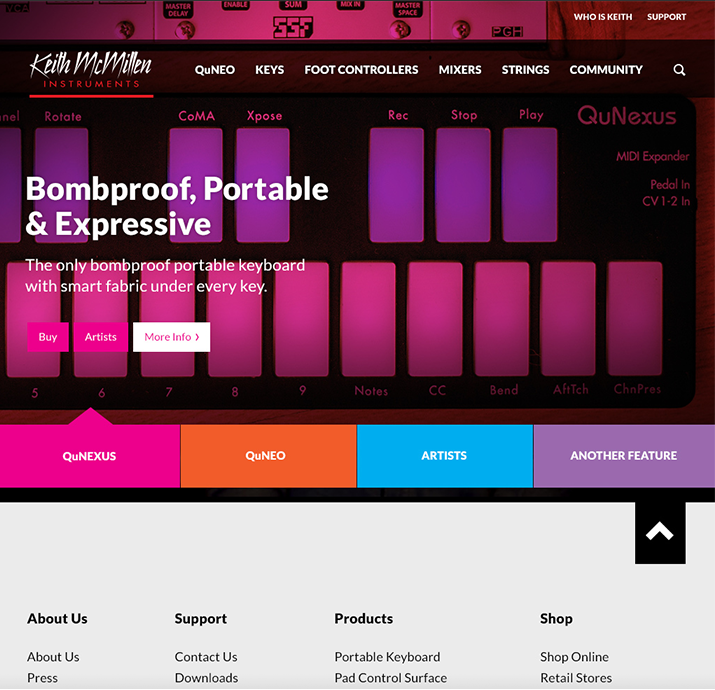Viewport: 715px width, 690px height.
Task: Open Contact Us footer link
Action: [206, 657]
